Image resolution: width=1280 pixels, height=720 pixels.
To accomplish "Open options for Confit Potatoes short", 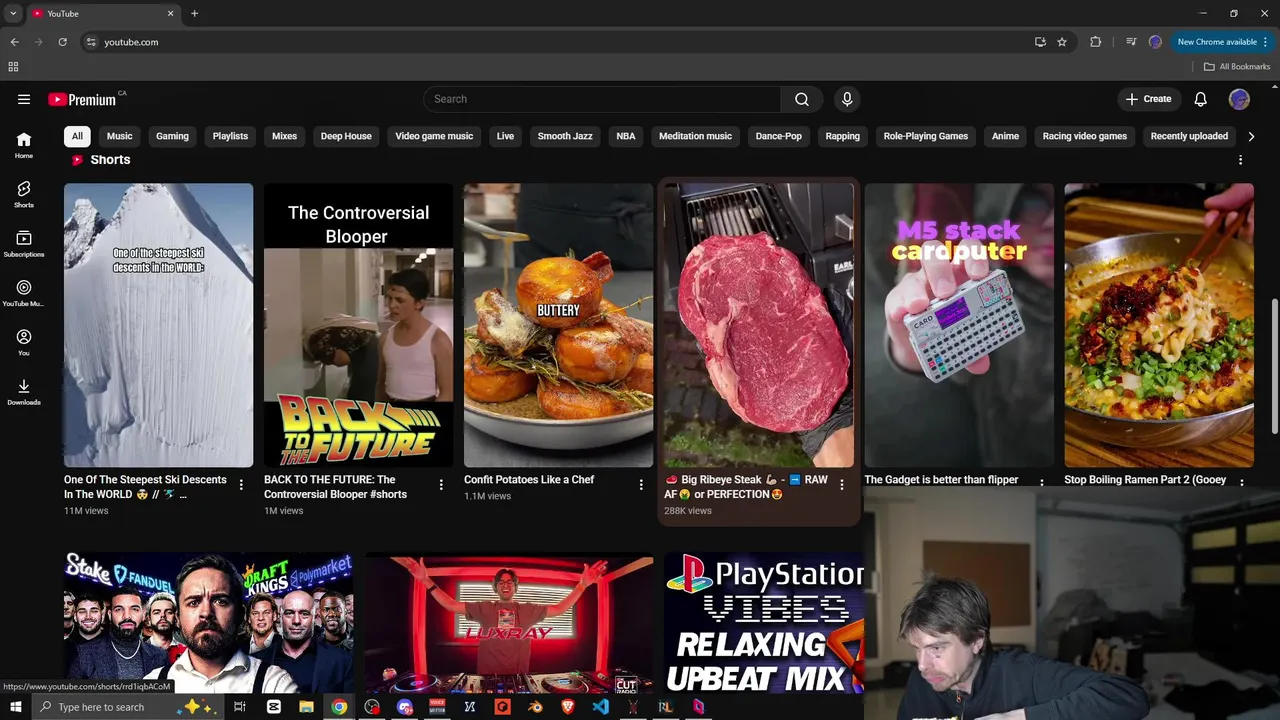I will point(641,485).
